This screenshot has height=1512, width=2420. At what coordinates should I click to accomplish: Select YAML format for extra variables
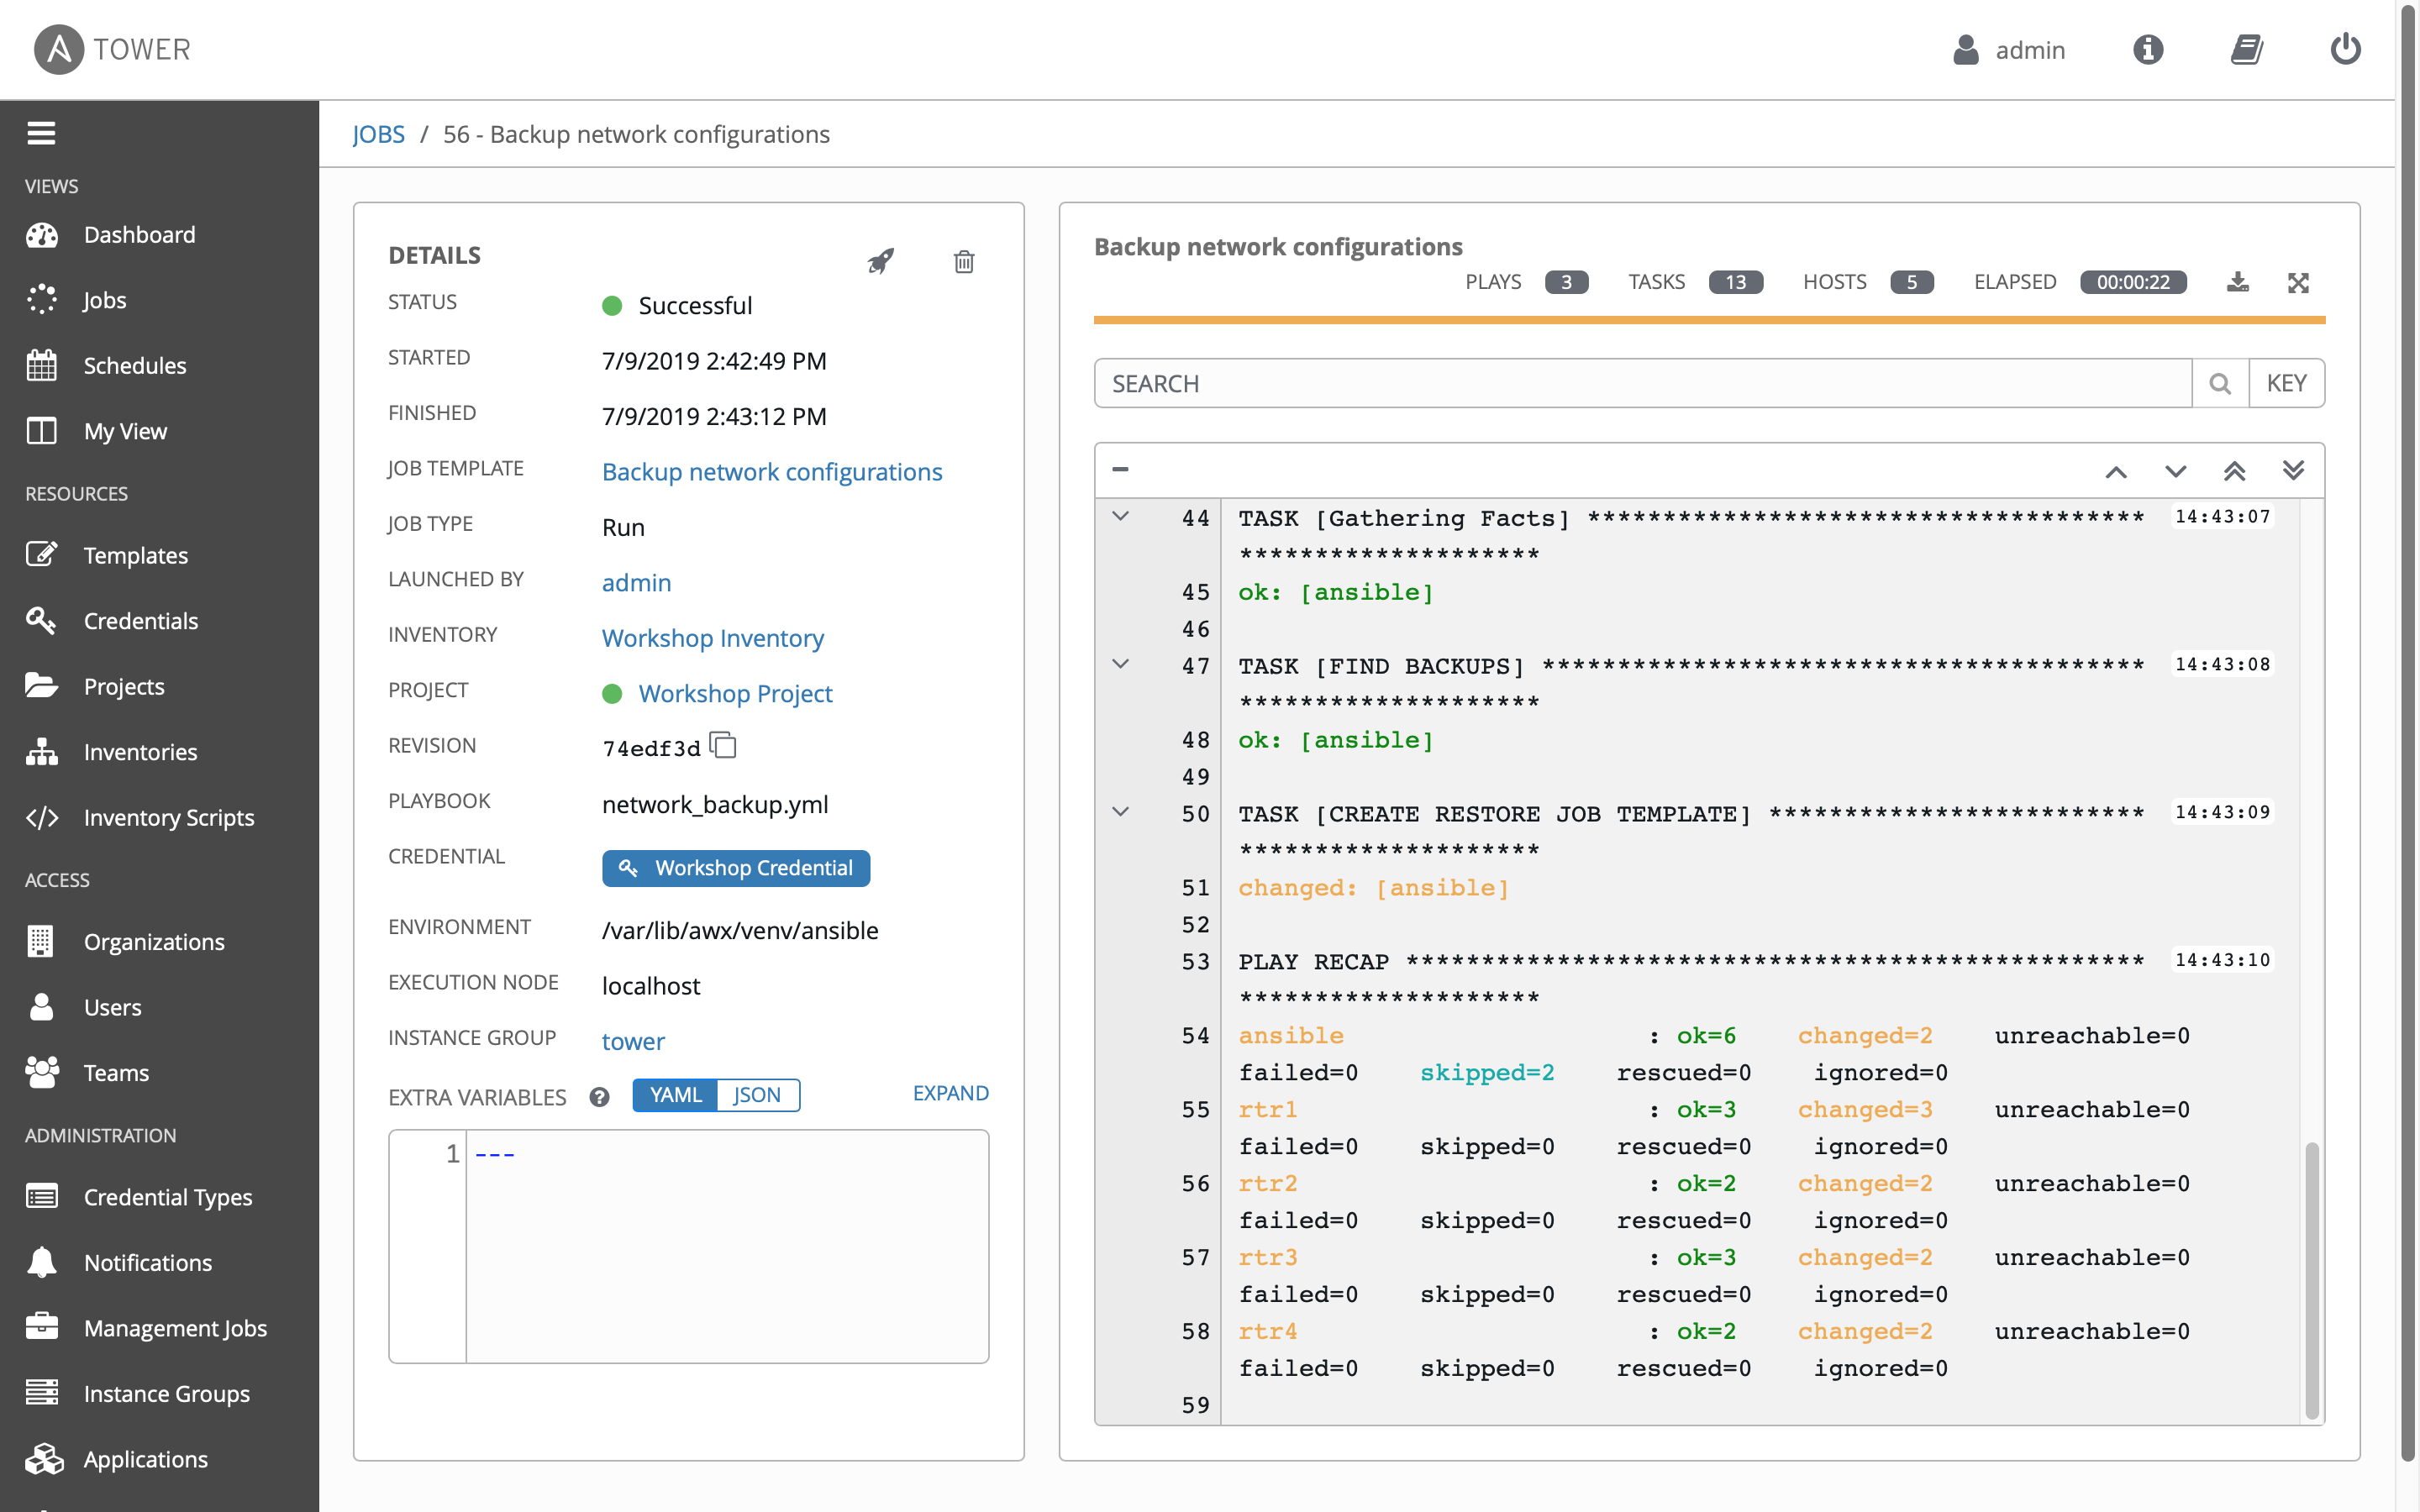click(675, 1095)
